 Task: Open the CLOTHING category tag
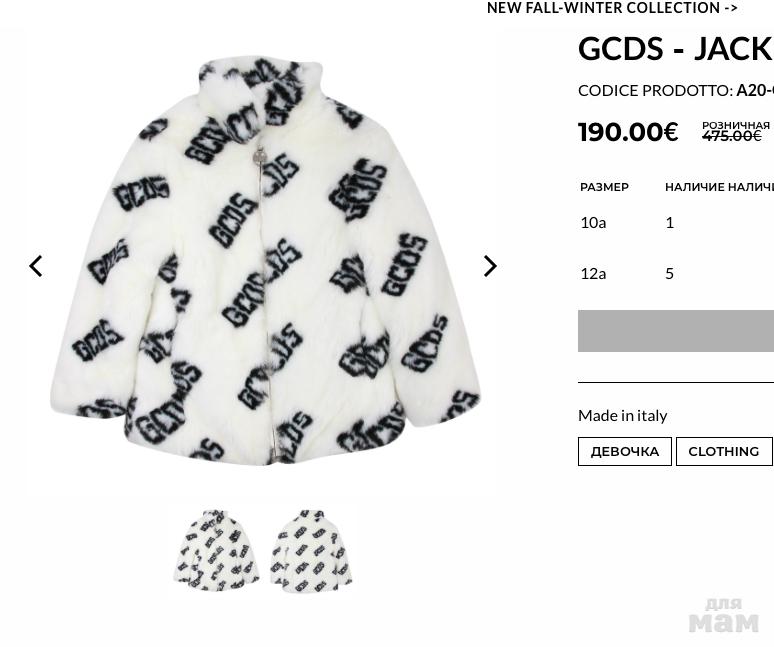click(x=724, y=452)
